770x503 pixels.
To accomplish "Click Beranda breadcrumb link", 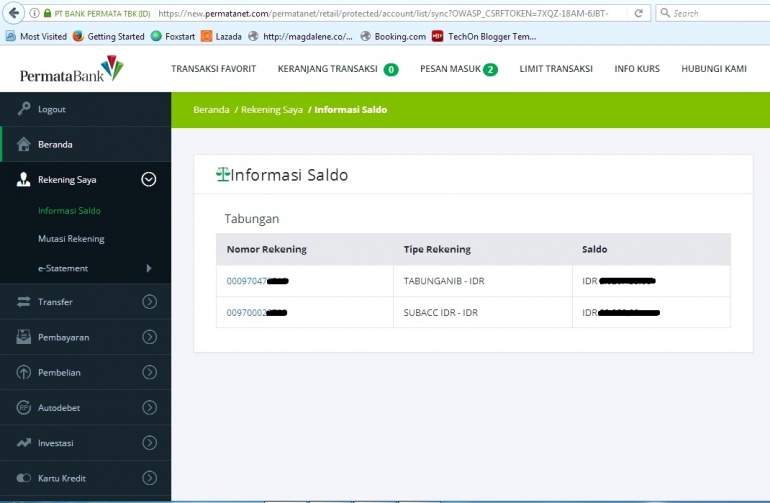I will (211, 110).
